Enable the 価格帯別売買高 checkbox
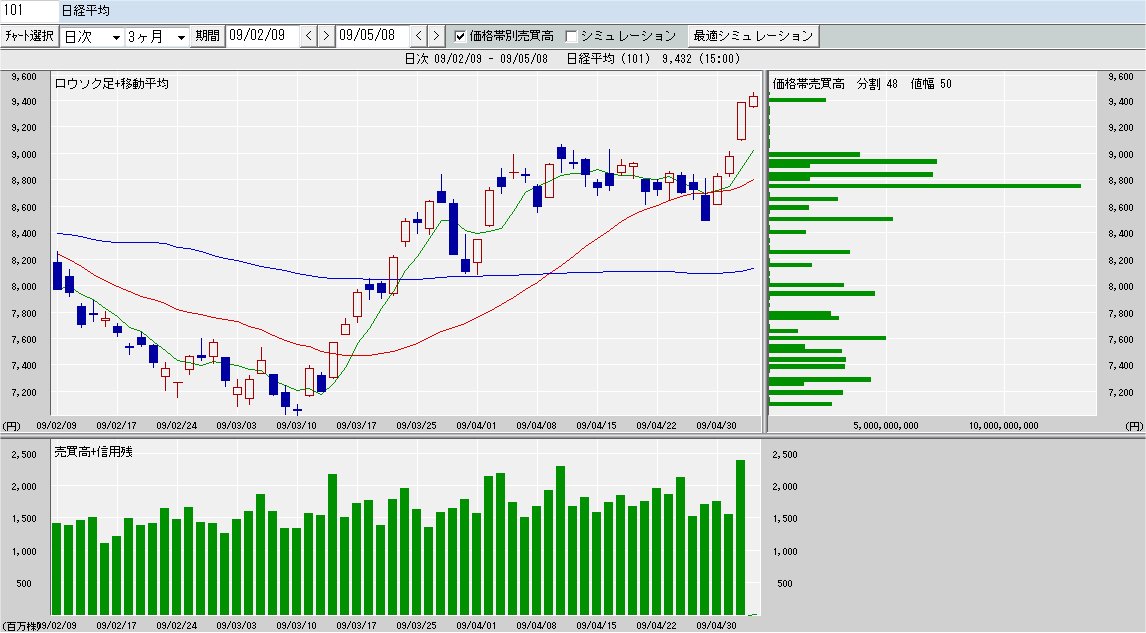 click(x=460, y=36)
